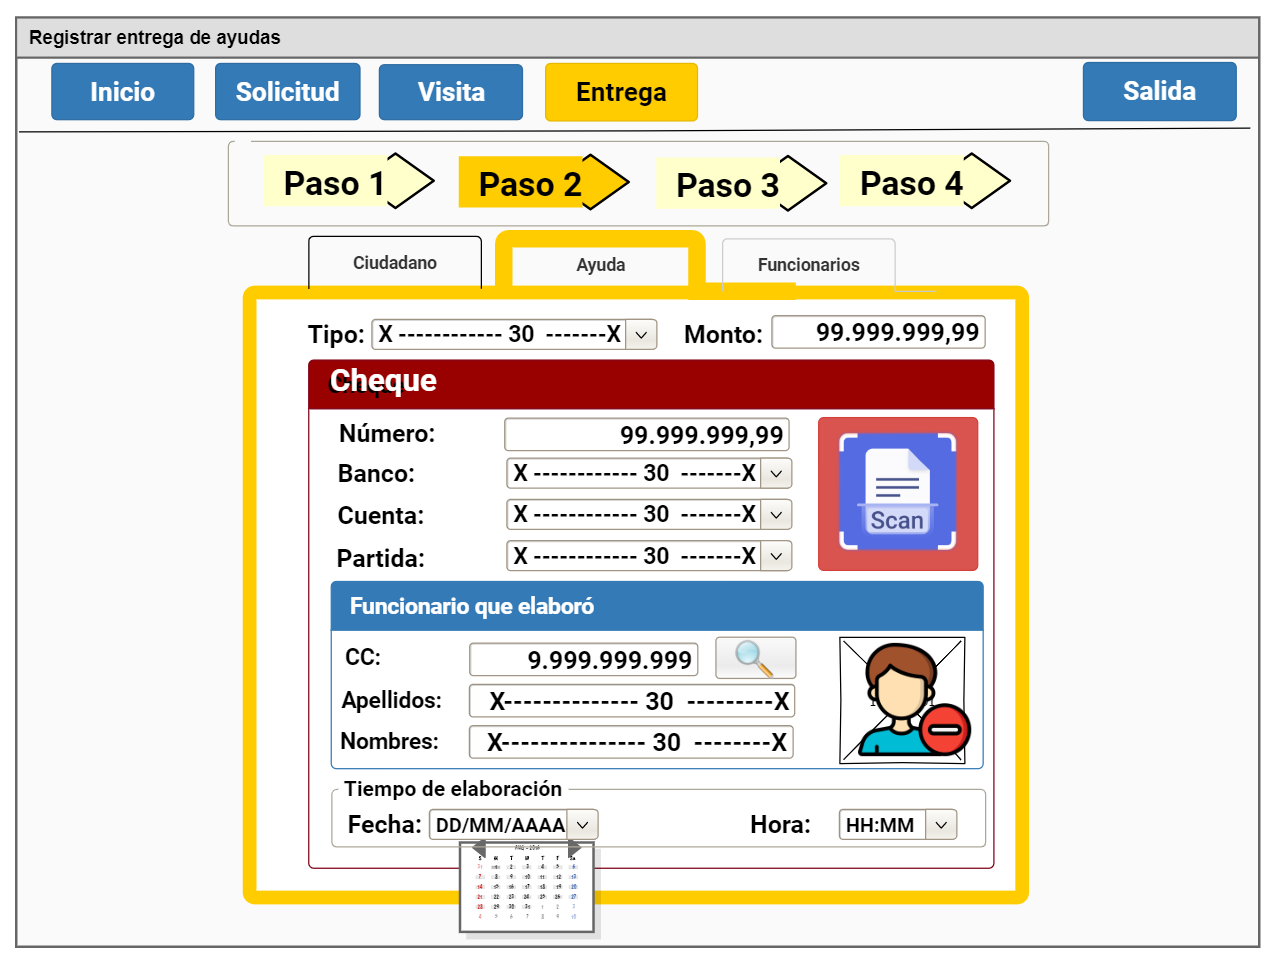Click the magnifying glass search button

(x=756, y=658)
